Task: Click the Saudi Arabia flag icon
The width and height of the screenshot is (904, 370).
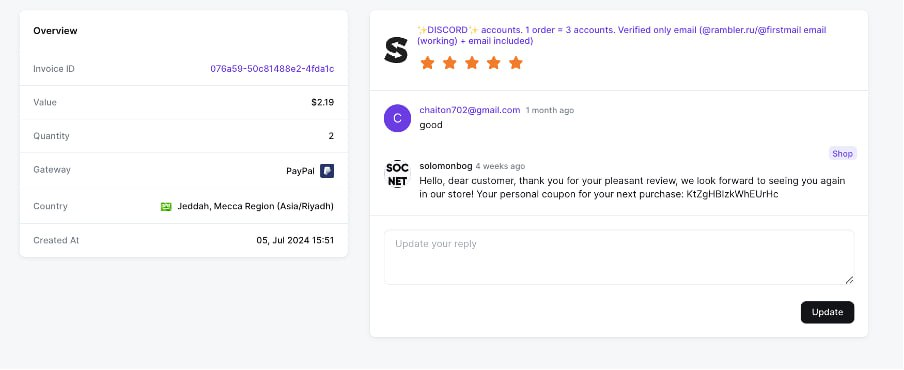Action: [x=166, y=206]
